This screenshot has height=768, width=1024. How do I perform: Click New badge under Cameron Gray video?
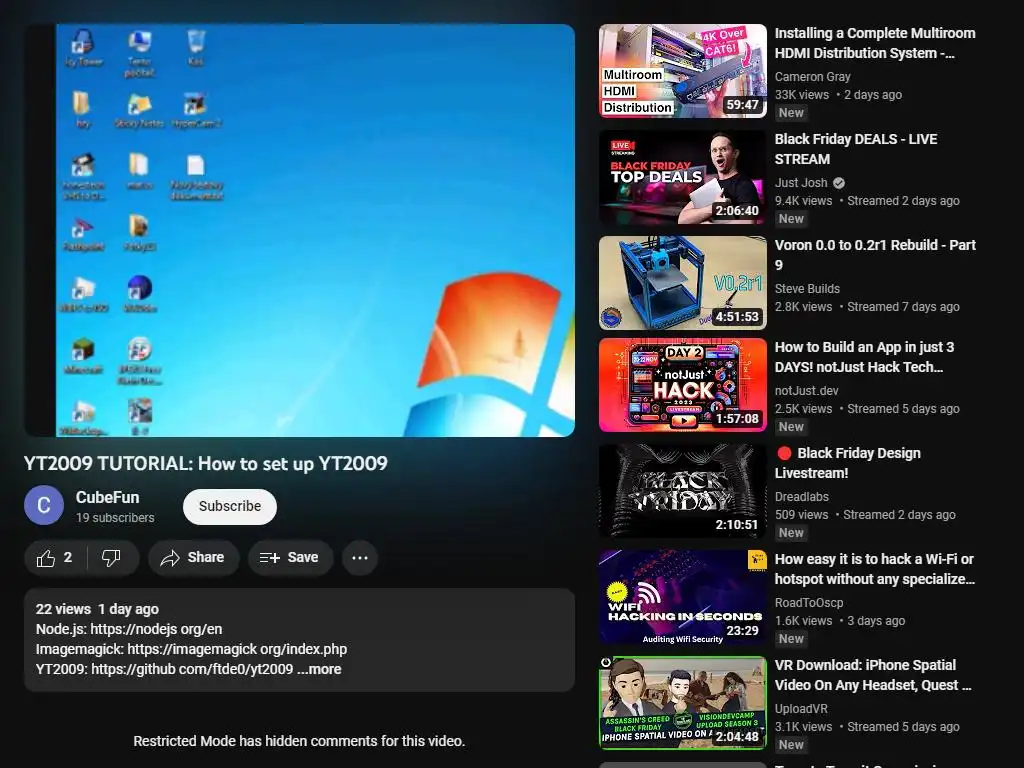point(791,113)
